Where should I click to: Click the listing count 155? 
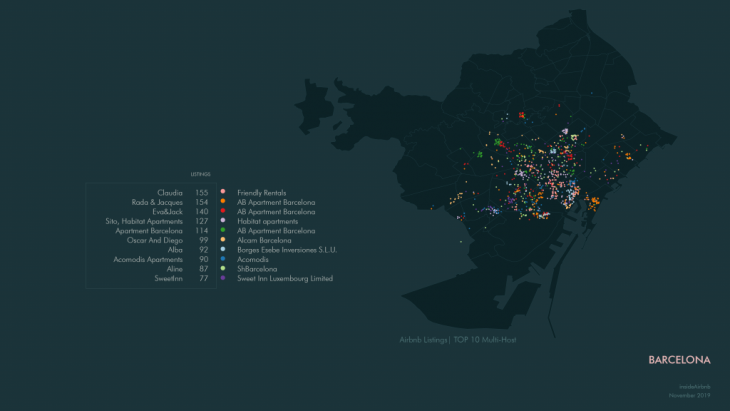(x=202, y=192)
